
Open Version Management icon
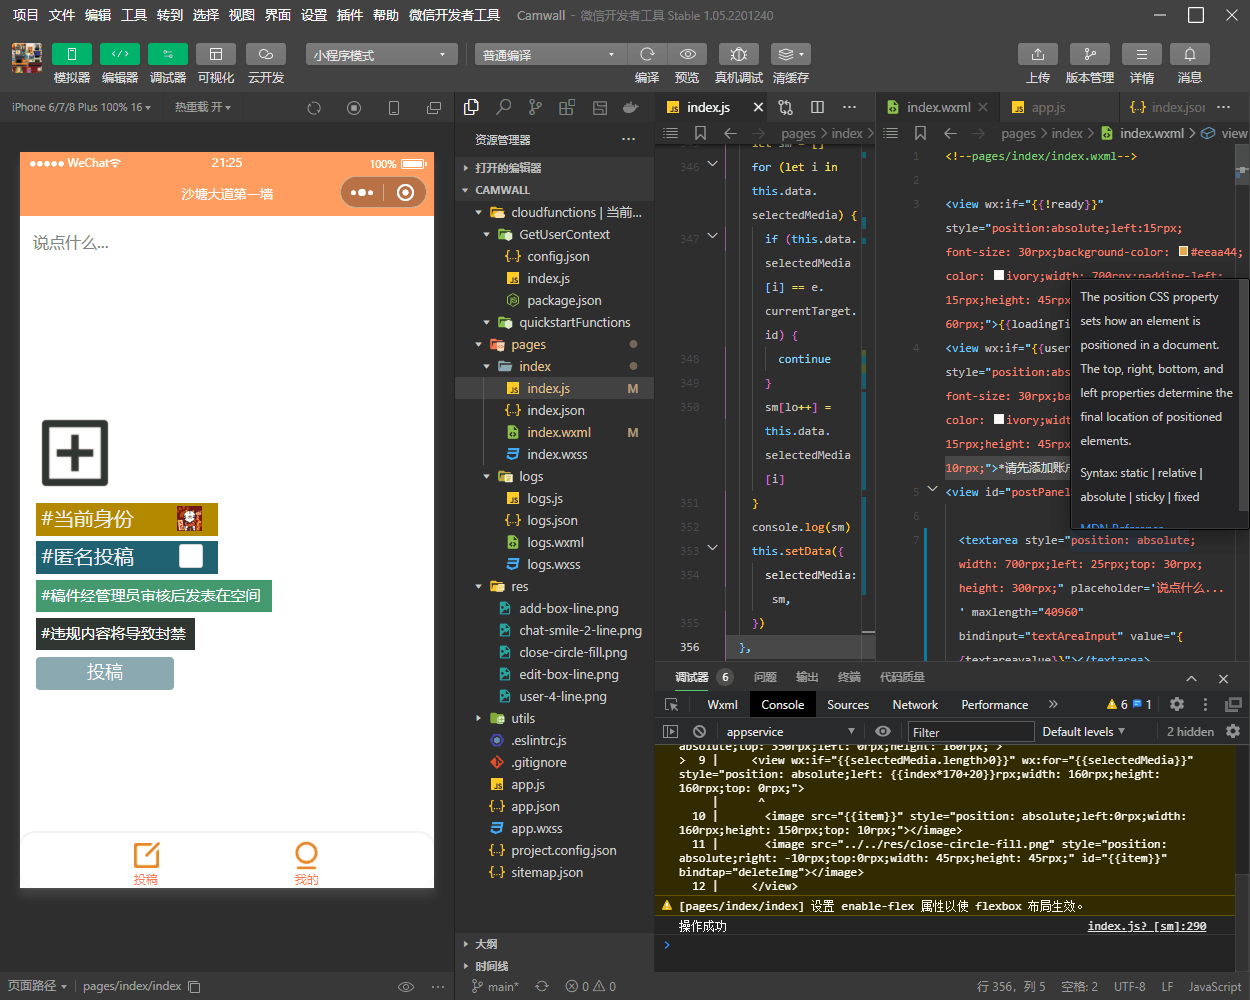[x=1089, y=54]
